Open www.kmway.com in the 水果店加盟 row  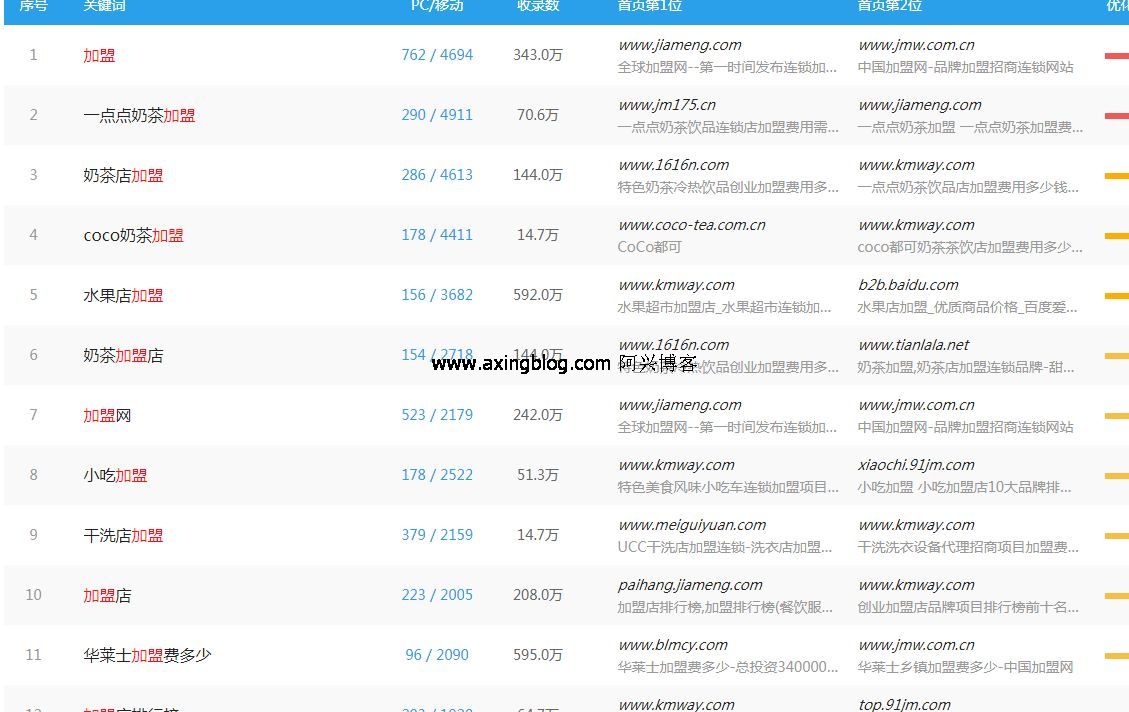pyautogui.click(x=676, y=285)
